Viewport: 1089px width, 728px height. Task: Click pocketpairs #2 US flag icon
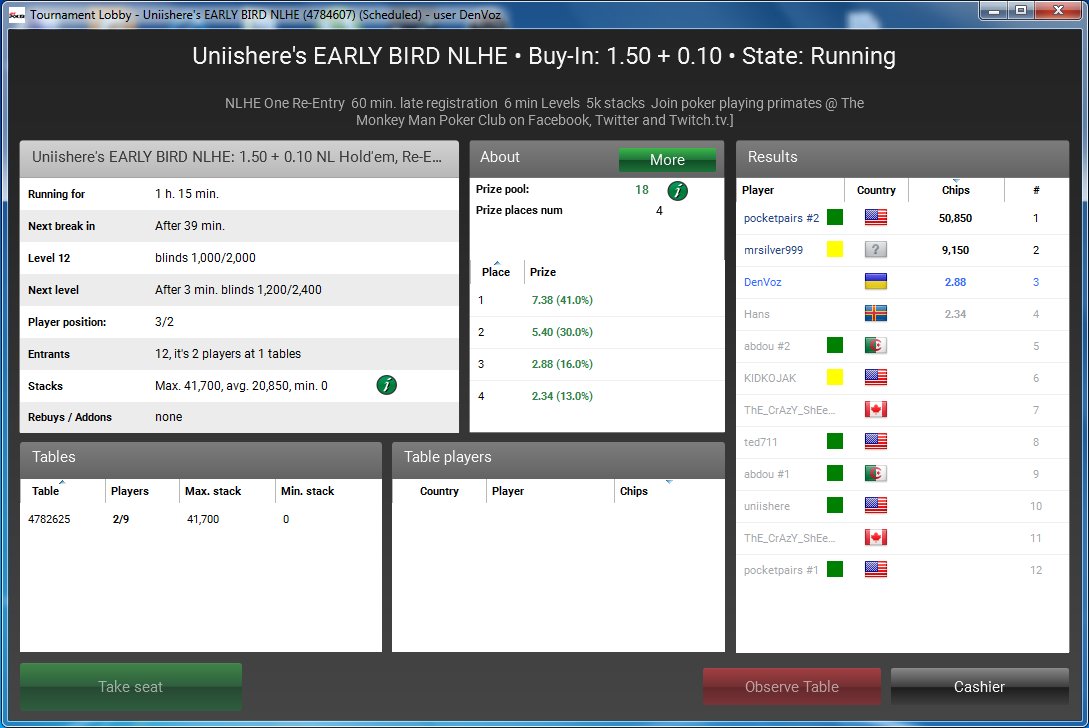click(x=876, y=217)
